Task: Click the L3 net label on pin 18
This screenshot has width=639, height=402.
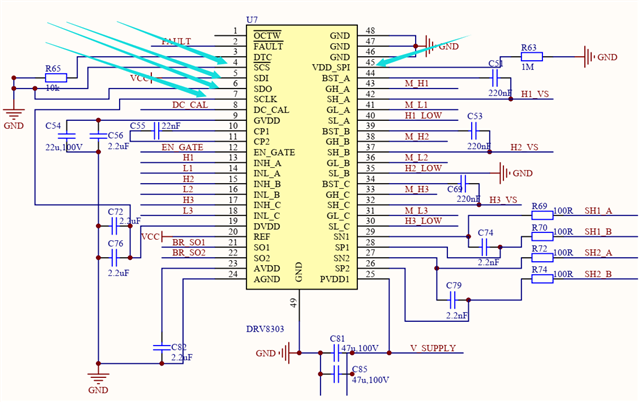Action: 188,210
